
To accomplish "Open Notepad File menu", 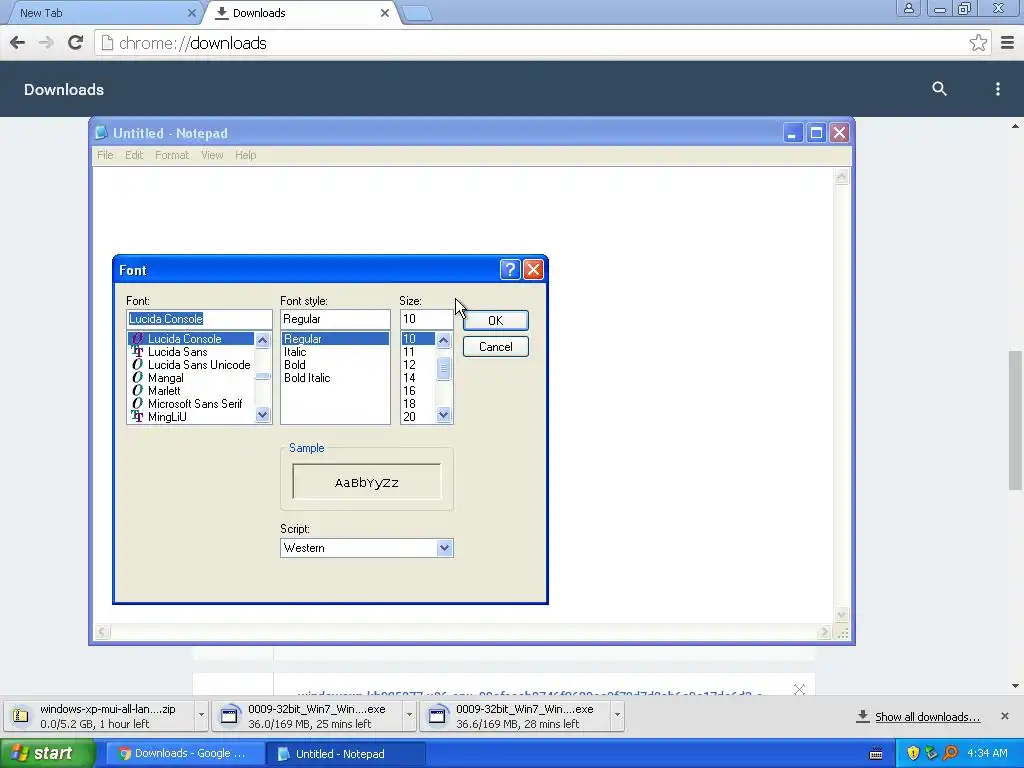I will (105, 155).
